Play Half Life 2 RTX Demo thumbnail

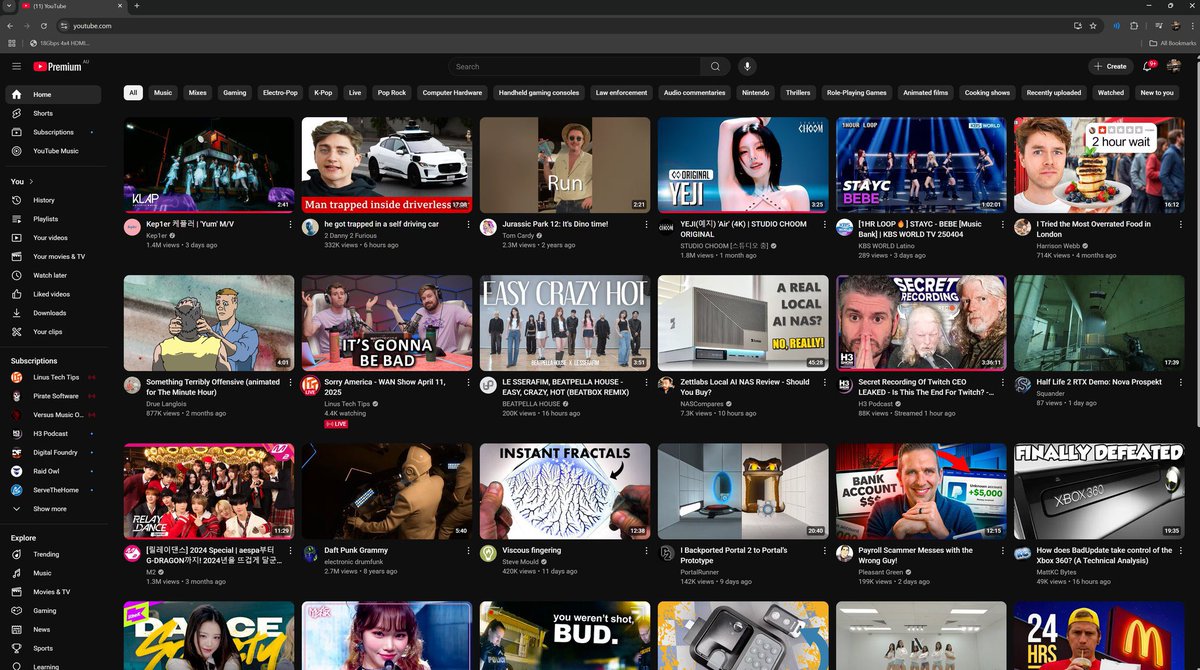[1099, 323]
